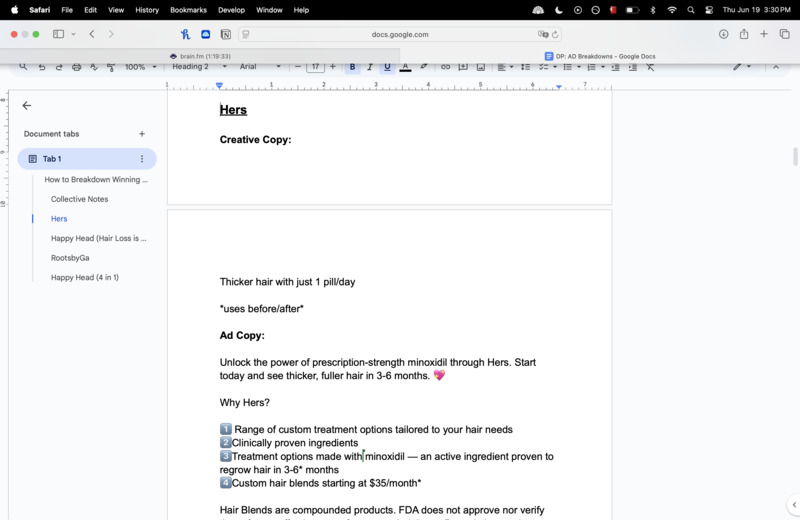
Task: Increase font size with plus button
Action: pos(333,67)
